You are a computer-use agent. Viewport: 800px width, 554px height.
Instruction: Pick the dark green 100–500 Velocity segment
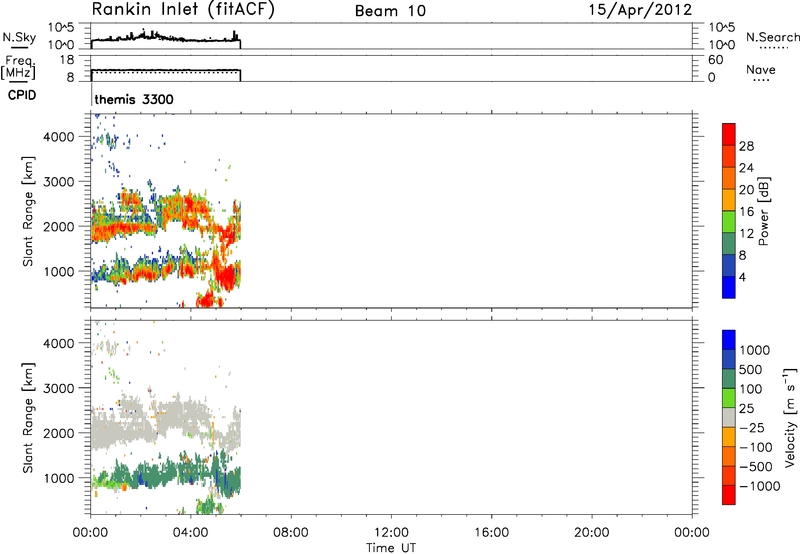(729, 379)
